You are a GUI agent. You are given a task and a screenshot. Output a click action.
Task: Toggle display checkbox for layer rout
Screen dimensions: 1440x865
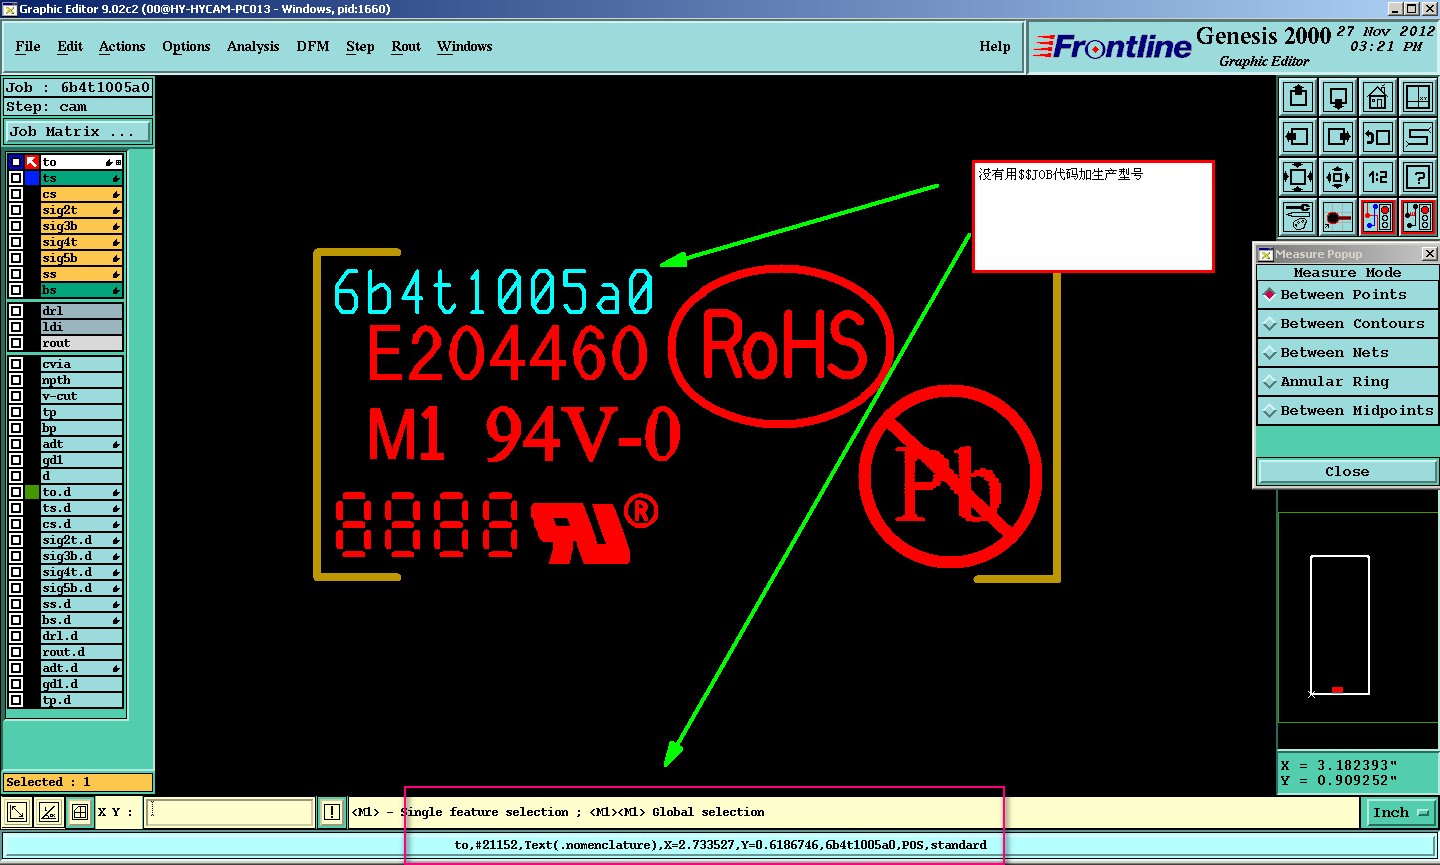tap(16, 343)
